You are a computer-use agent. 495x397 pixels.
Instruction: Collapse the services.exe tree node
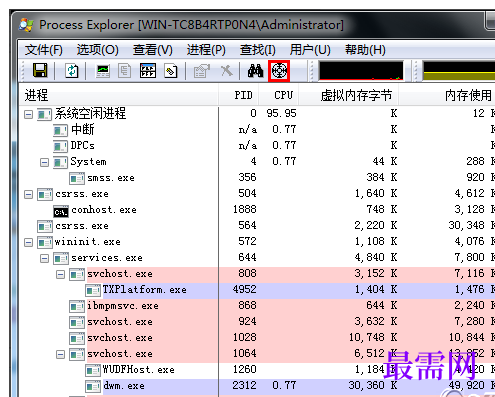44,258
